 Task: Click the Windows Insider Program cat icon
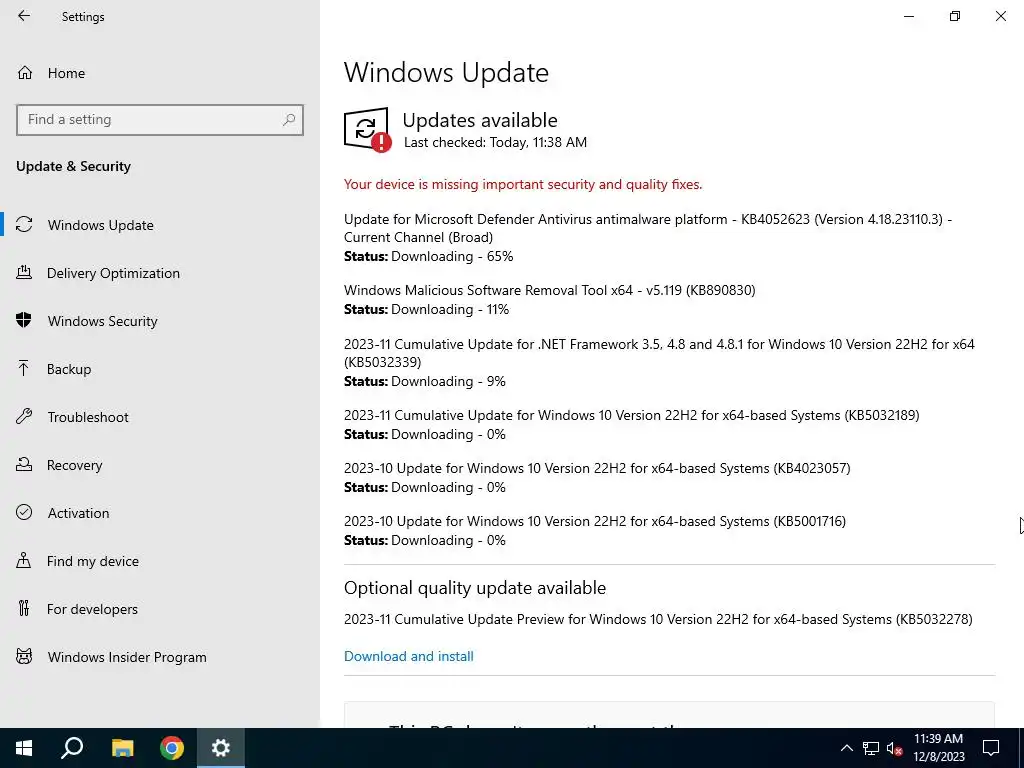(x=24, y=656)
